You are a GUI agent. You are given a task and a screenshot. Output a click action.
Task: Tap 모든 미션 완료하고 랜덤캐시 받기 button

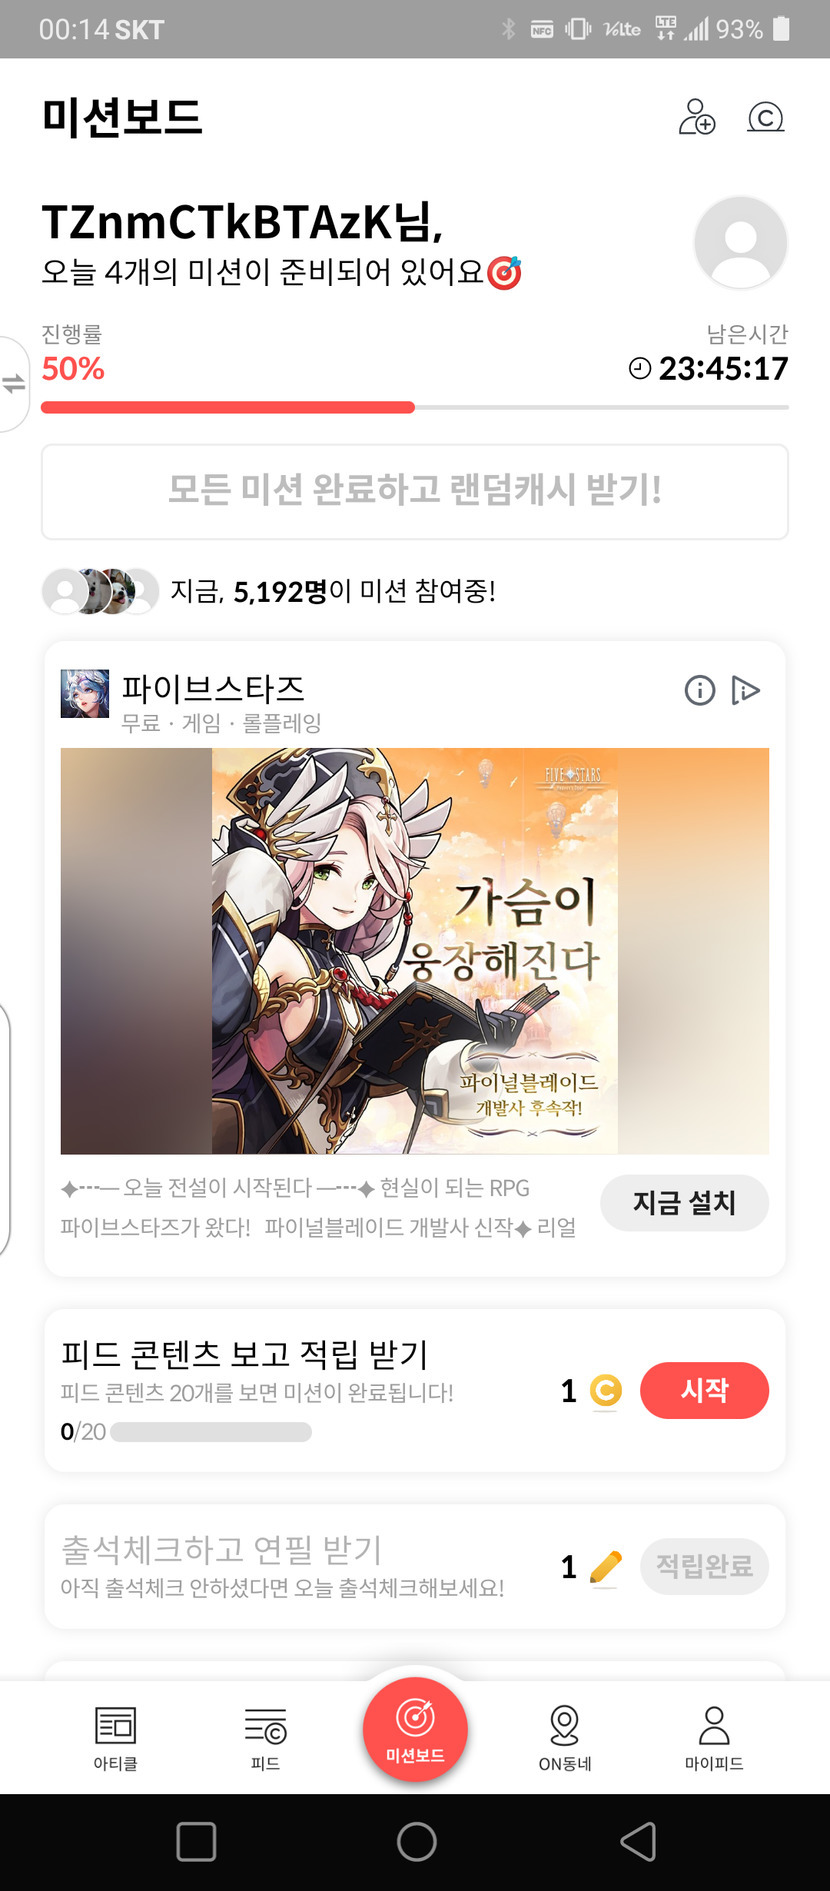coord(415,492)
